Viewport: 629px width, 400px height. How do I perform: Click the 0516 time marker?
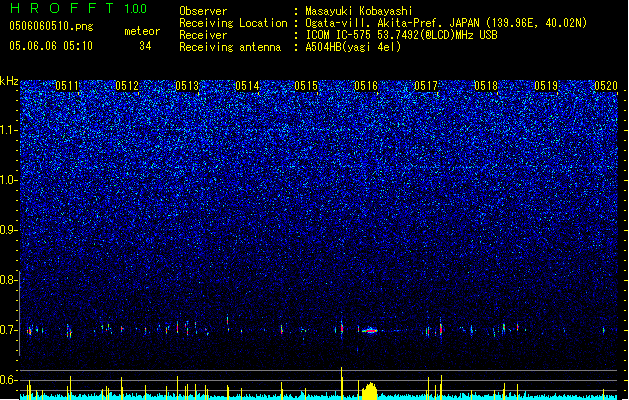coord(366,86)
